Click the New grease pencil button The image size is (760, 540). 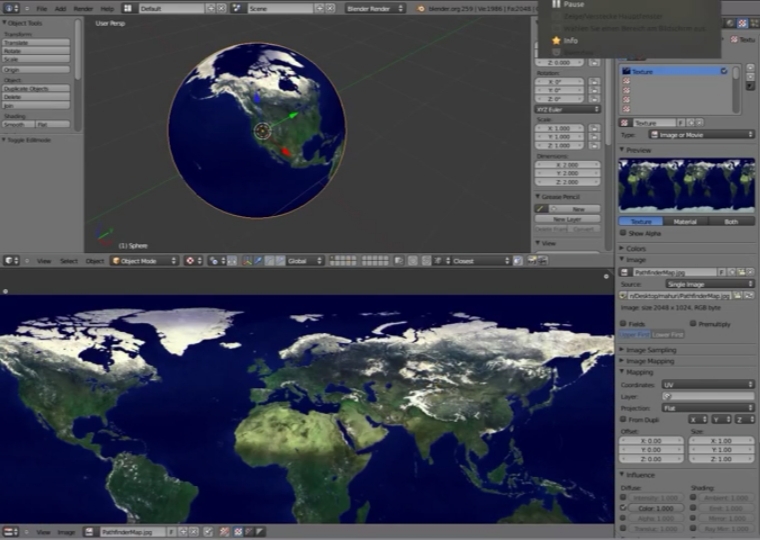(575, 208)
